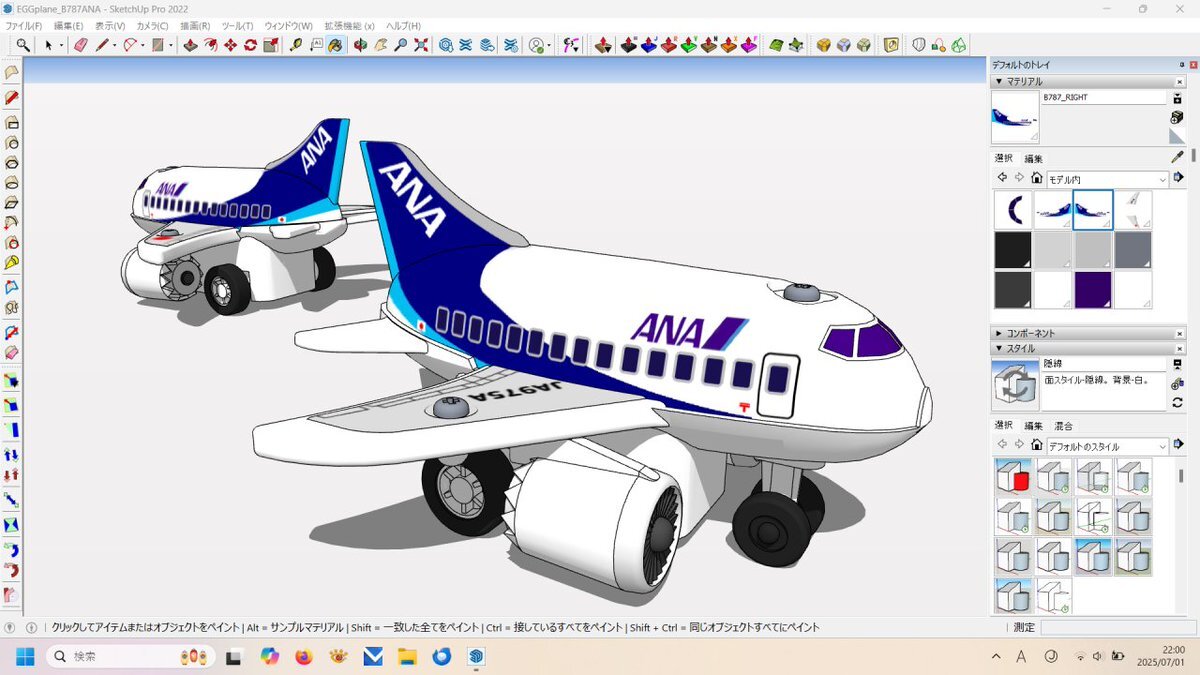
Task: Activate the Paint Bucket tool
Action: 336,45
